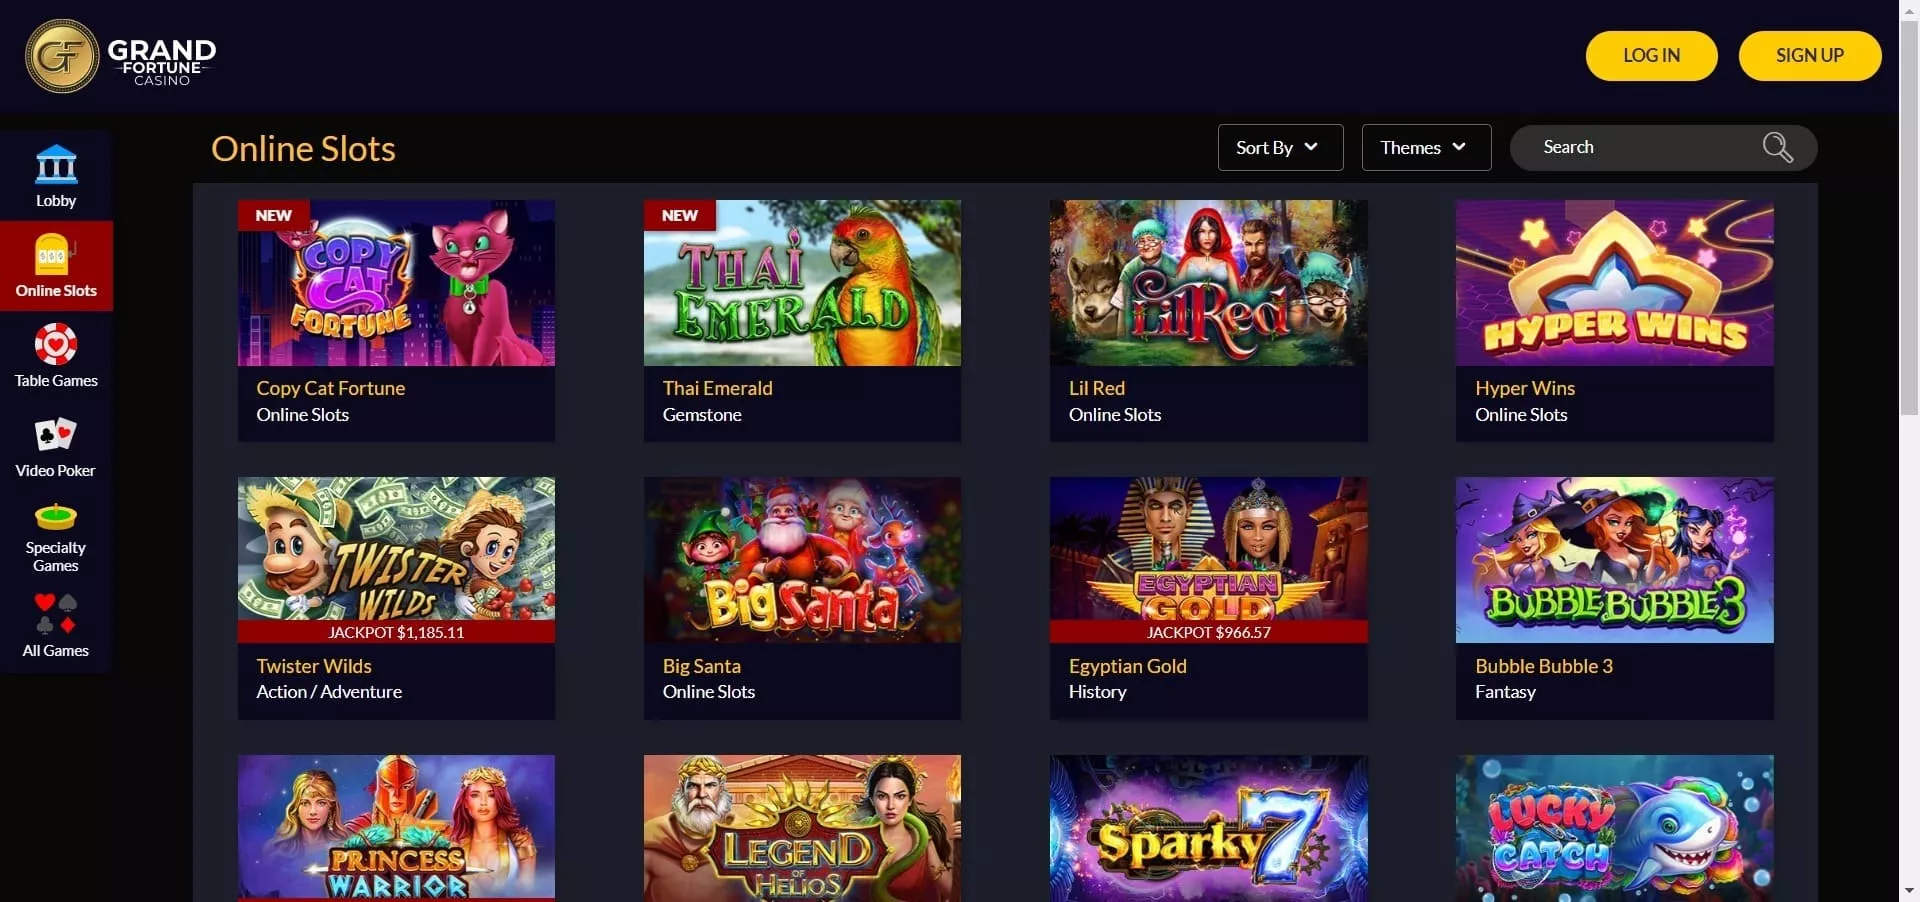Open the Thai Emerald game thumbnail
Viewport: 1920px width, 902px height.
click(802, 283)
